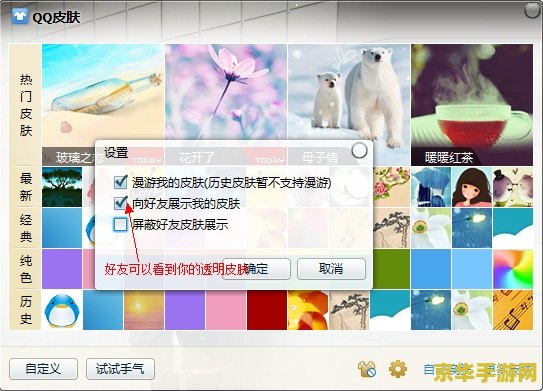543x391 pixels.
Task: Open rainbow color picker in 纯色 row
Action: point(513,269)
